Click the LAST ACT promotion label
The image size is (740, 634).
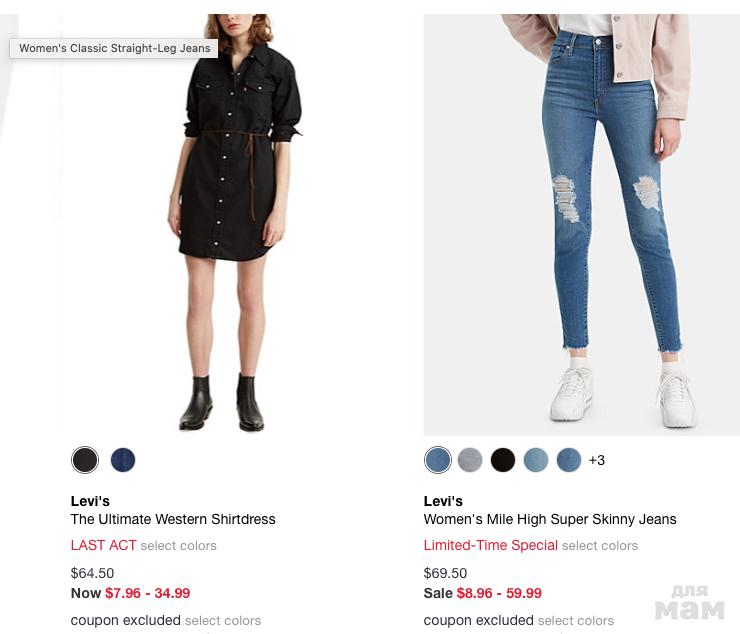[x=103, y=546]
